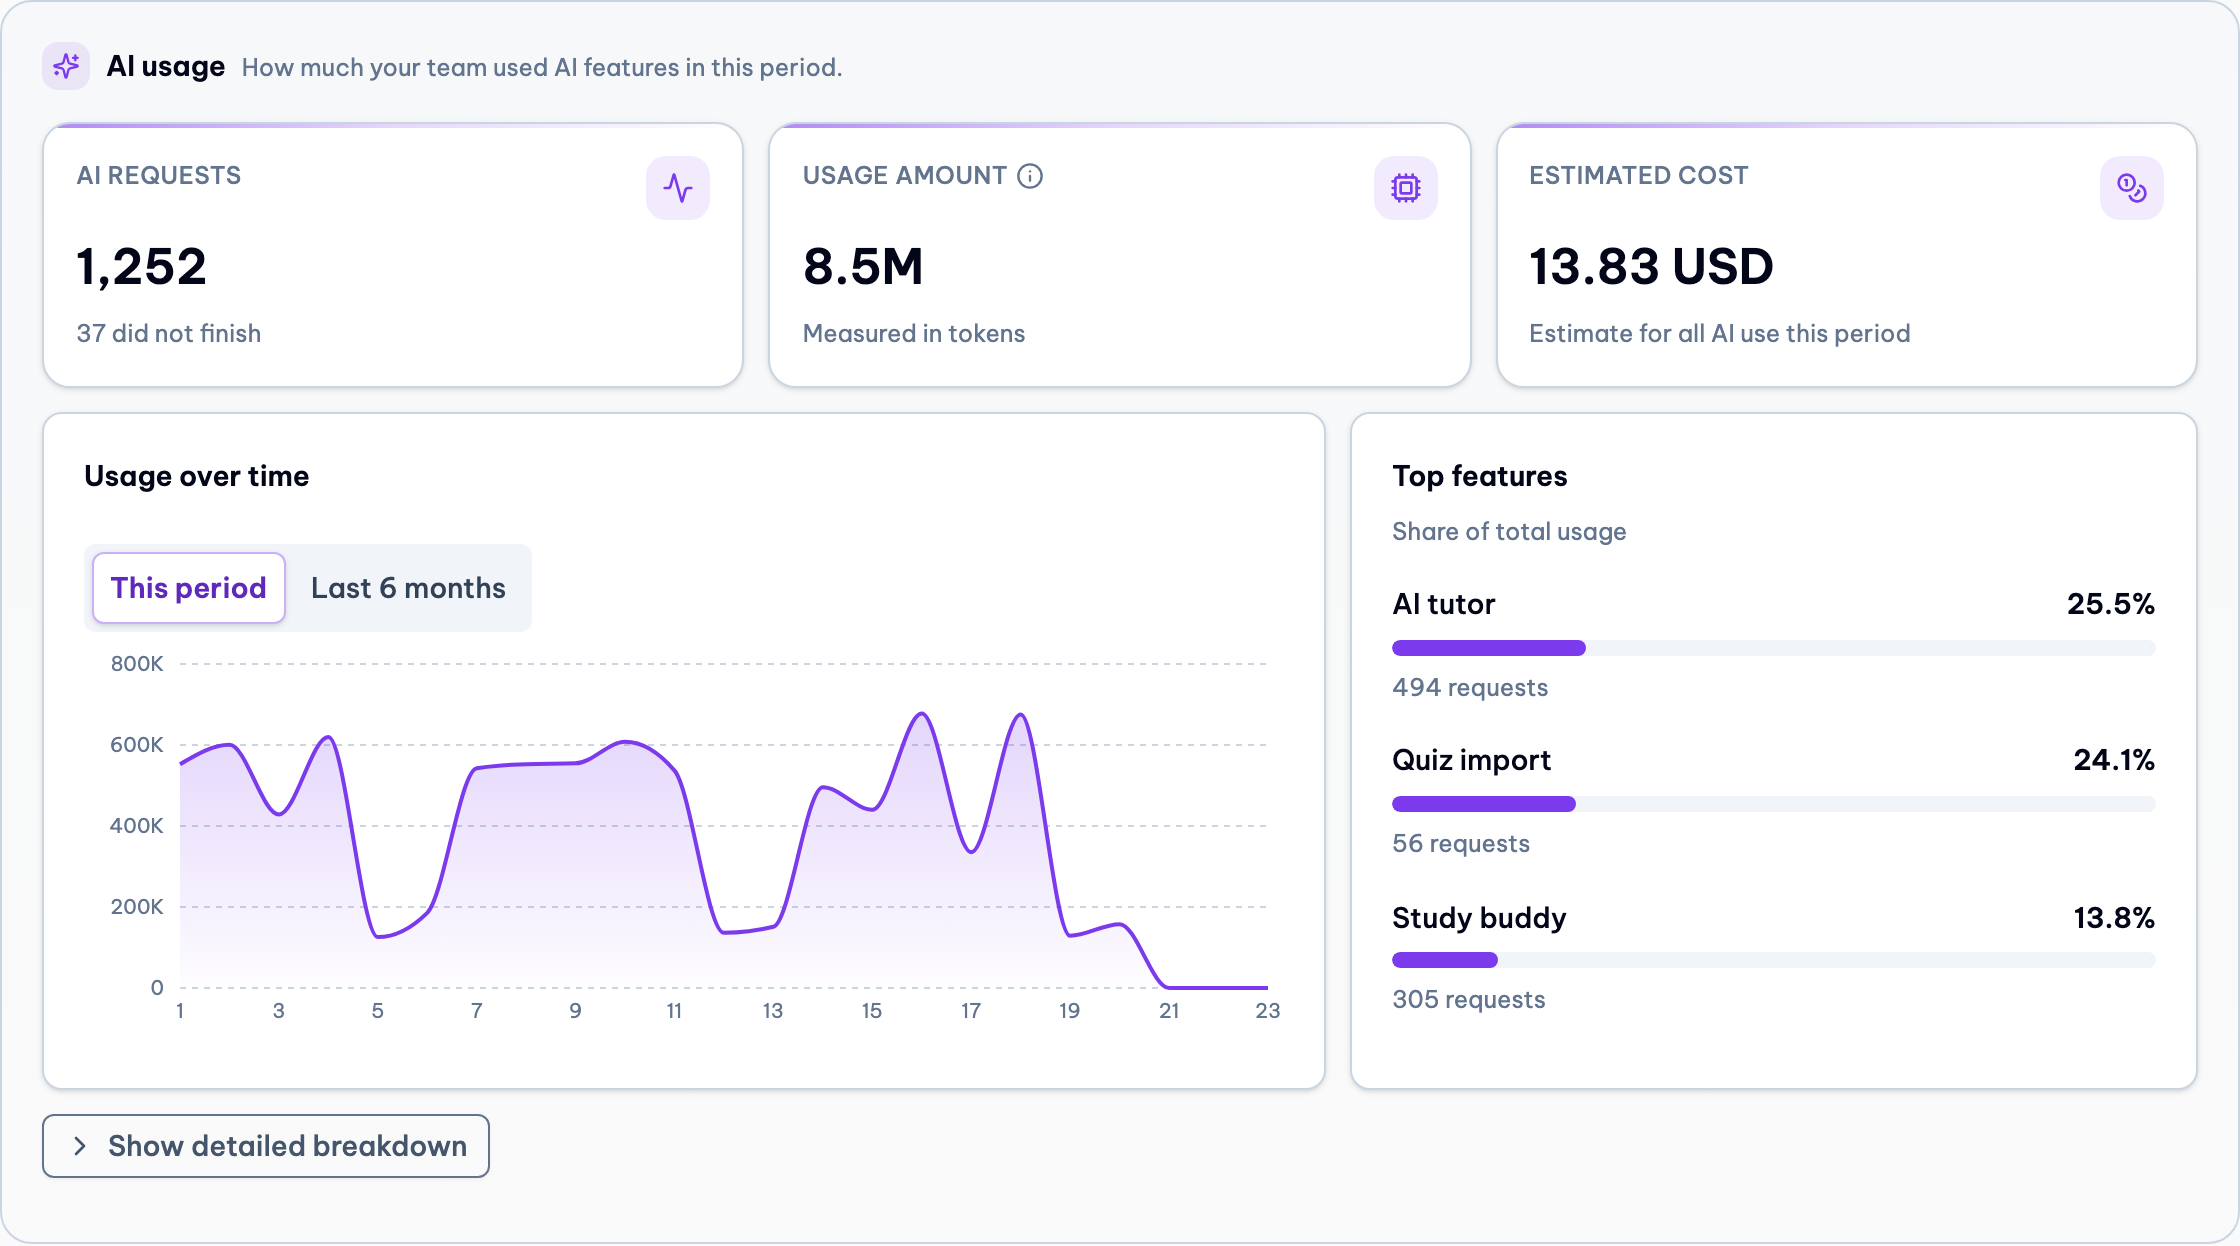Click the usage amount chip icon
This screenshot has width=2240, height=1246.
(x=1406, y=188)
